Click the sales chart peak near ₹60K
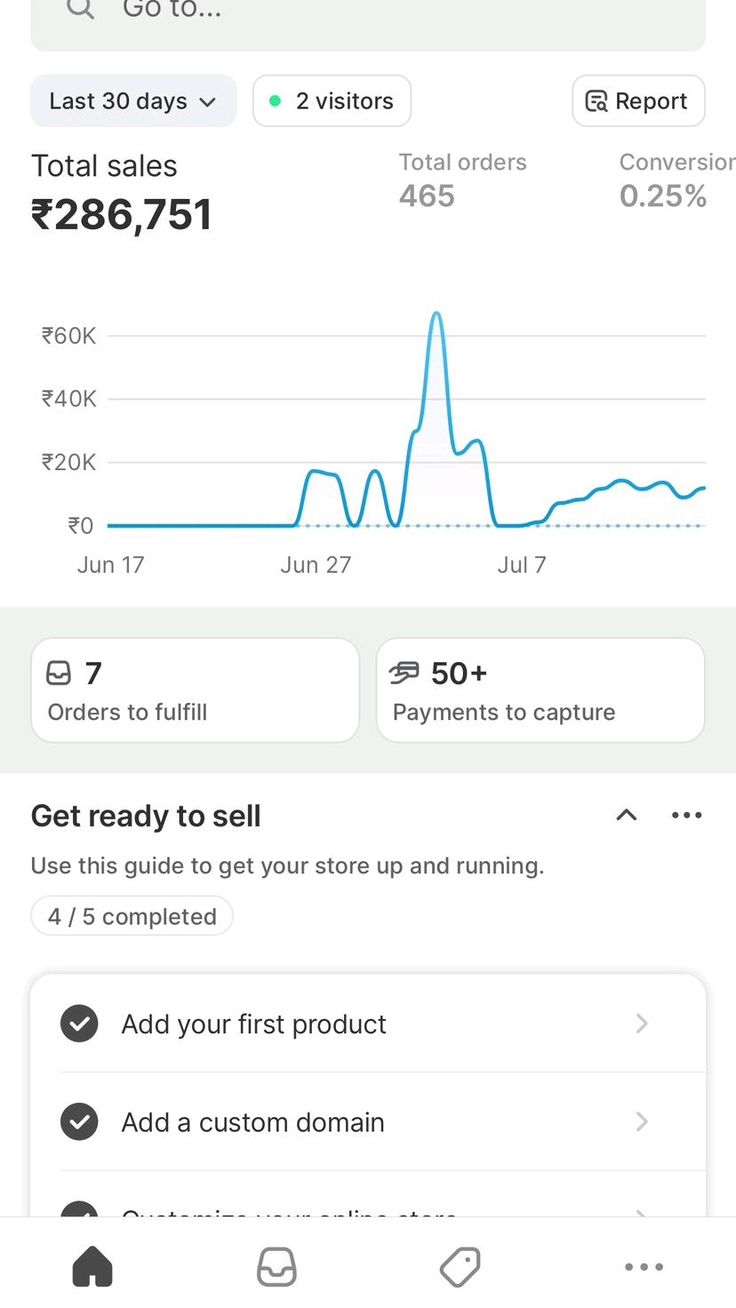Image resolution: width=736 pixels, height=1308 pixels. point(436,315)
